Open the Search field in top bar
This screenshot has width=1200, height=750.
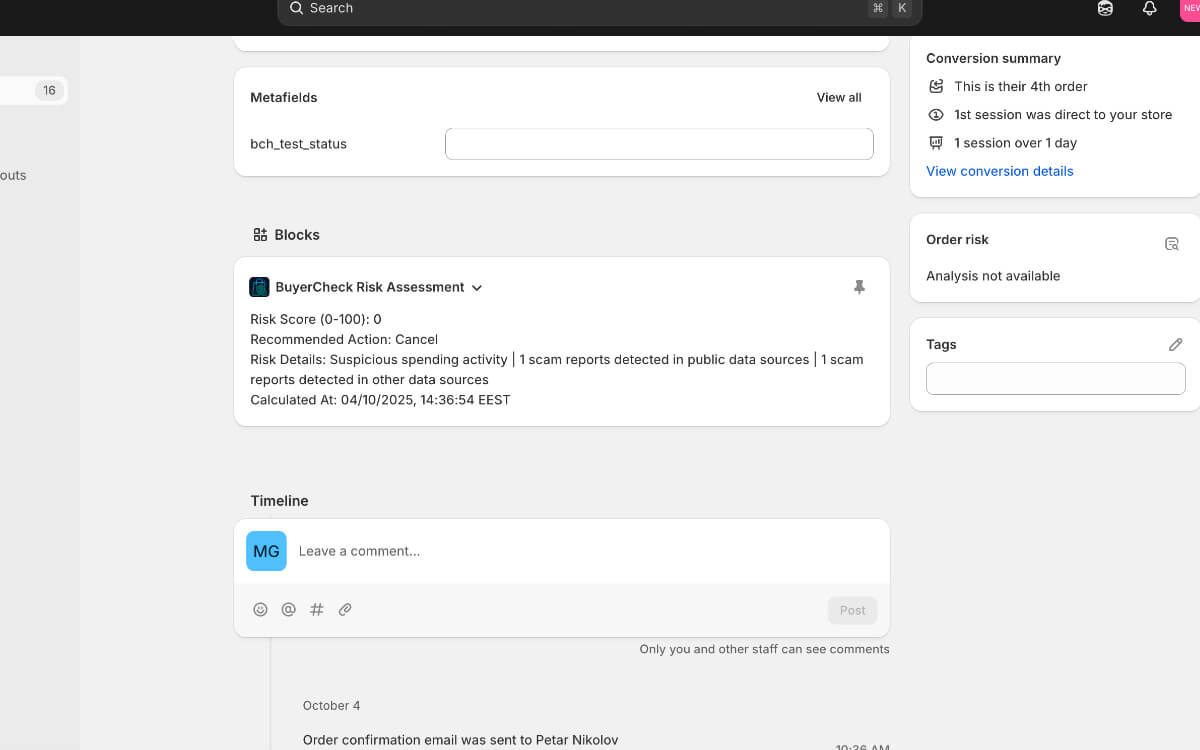(599, 9)
